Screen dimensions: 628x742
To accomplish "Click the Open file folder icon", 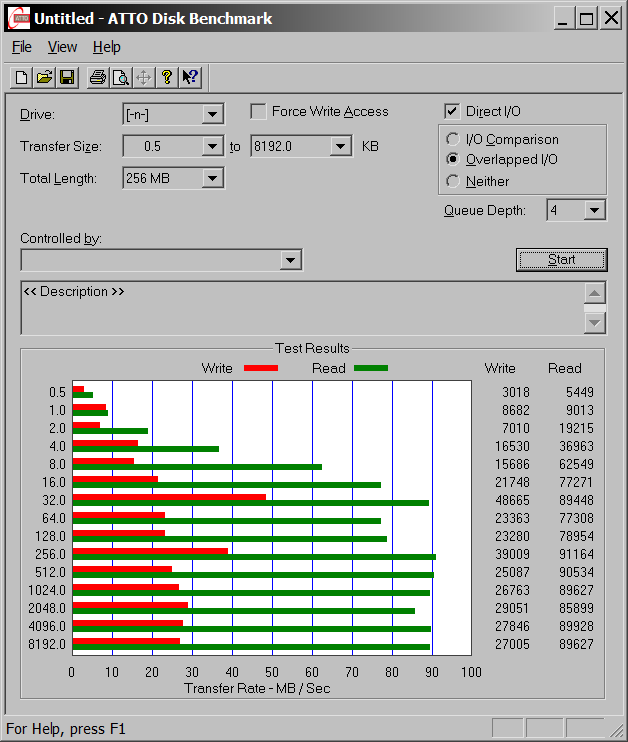I will pyautogui.click(x=44, y=77).
